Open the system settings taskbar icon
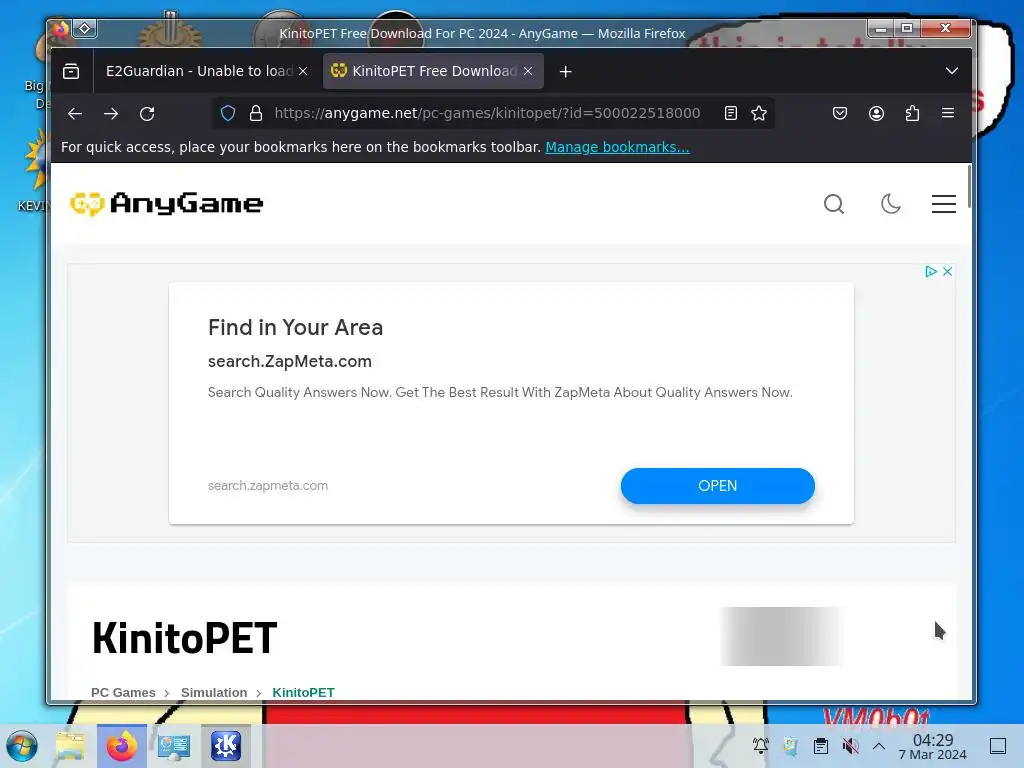 click(174, 746)
